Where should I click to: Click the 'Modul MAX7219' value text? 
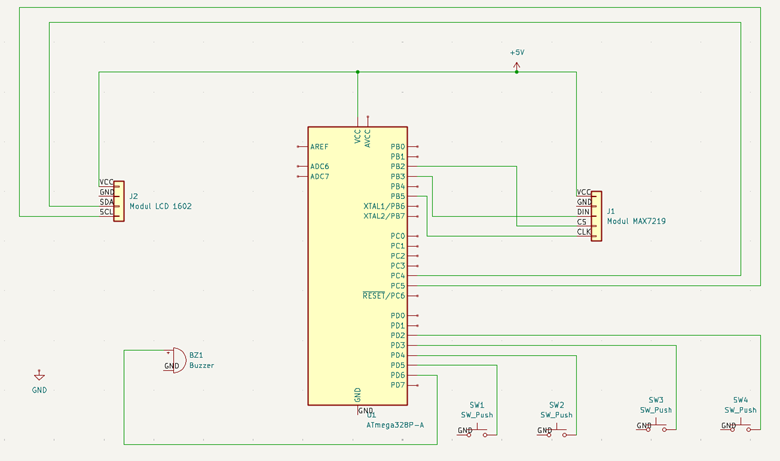coord(636,221)
